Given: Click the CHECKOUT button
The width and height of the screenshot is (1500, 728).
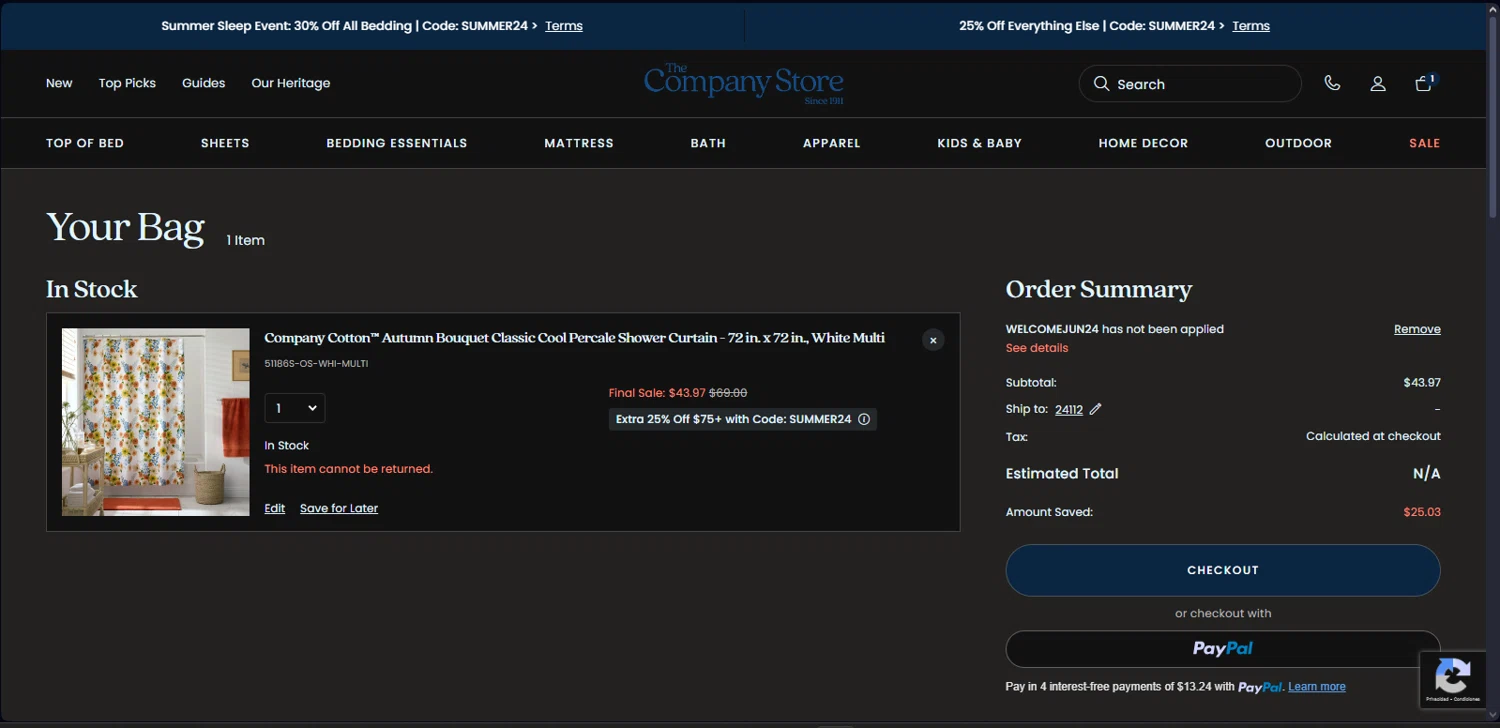Looking at the screenshot, I should (1223, 570).
